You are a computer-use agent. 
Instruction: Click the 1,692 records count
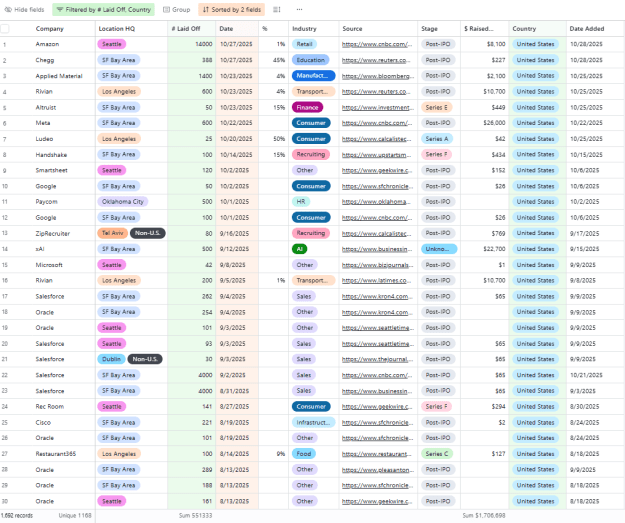(17, 515)
